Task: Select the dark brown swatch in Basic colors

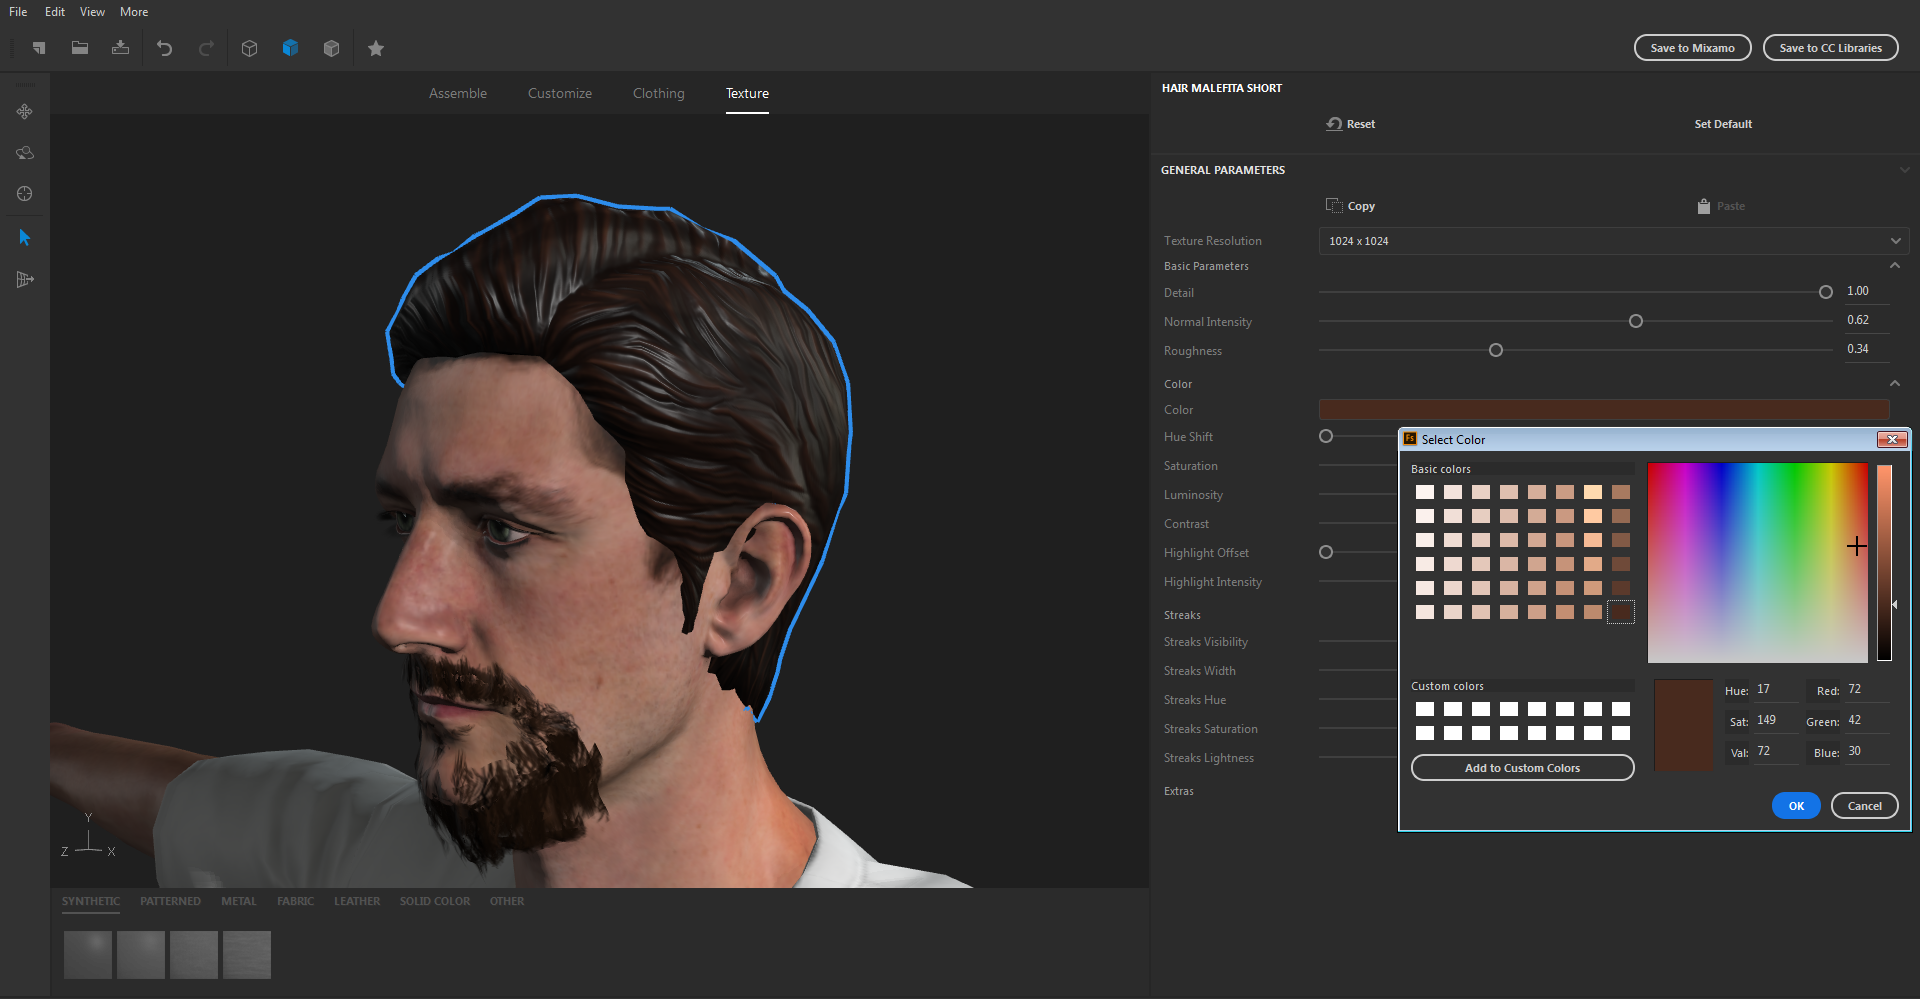Action: (x=1621, y=612)
